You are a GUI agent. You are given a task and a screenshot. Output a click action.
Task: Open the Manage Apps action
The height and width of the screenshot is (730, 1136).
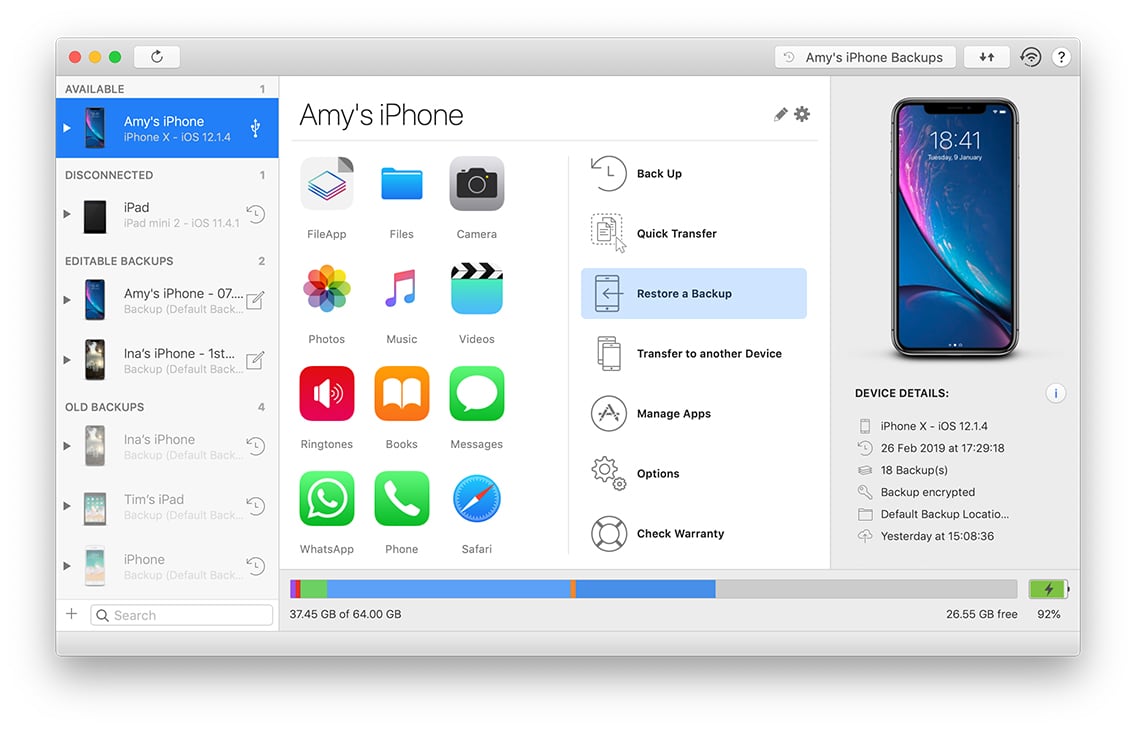tap(694, 414)
